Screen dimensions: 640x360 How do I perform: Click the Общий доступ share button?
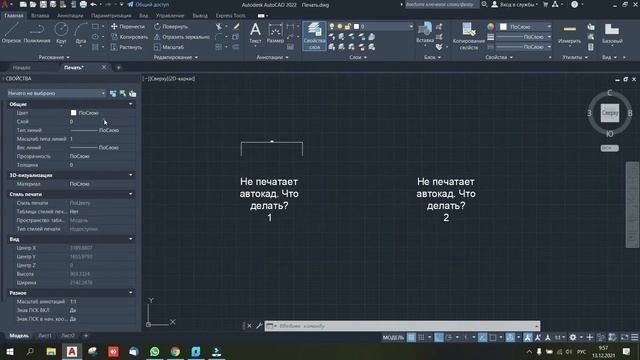[x=148, y=4]
